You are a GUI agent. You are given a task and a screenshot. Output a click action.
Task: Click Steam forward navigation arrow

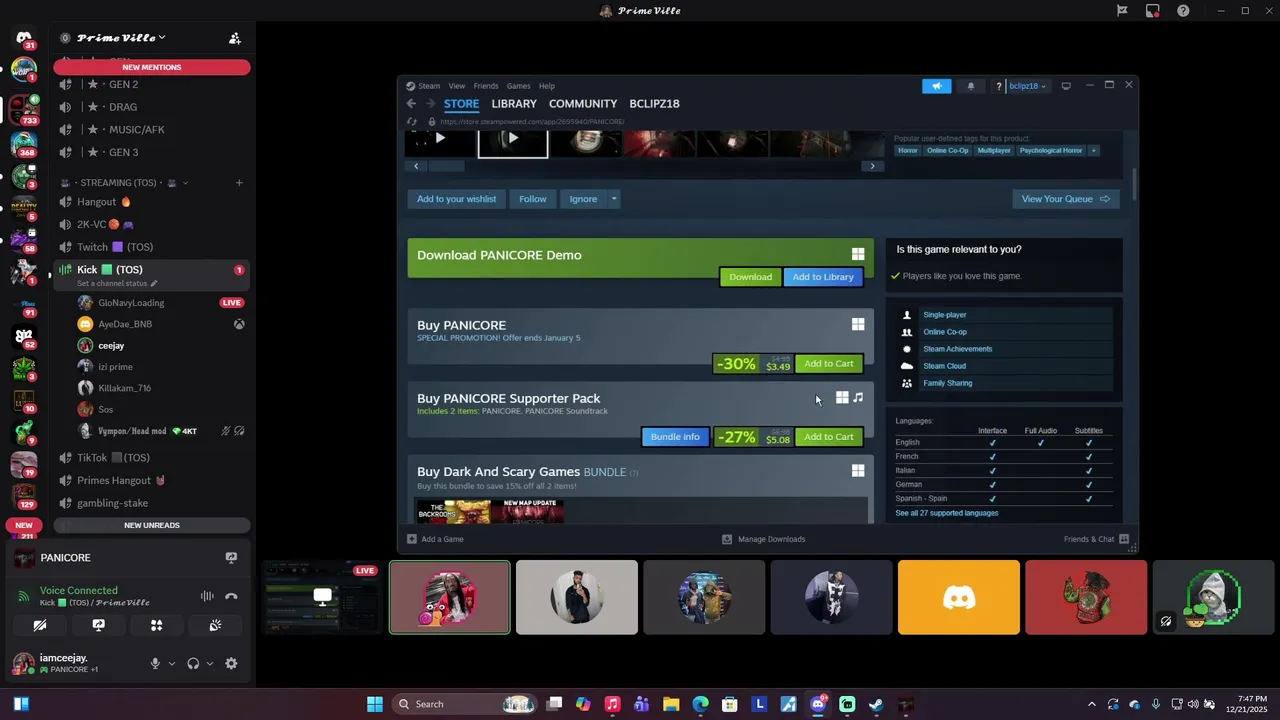430,103
